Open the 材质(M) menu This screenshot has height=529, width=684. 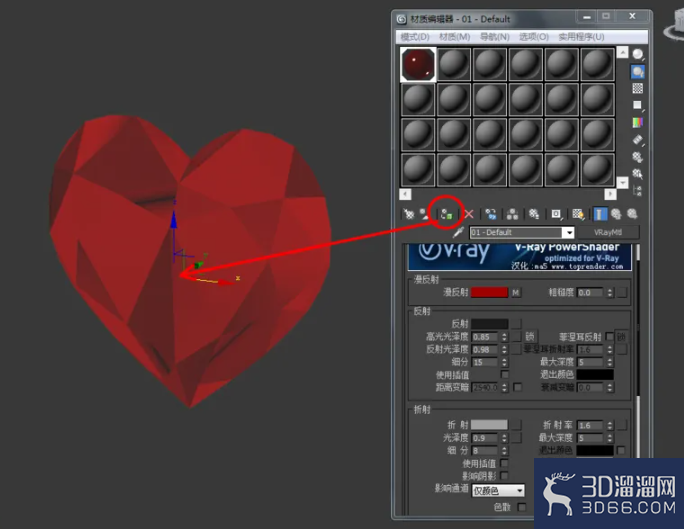pos(455,37)
